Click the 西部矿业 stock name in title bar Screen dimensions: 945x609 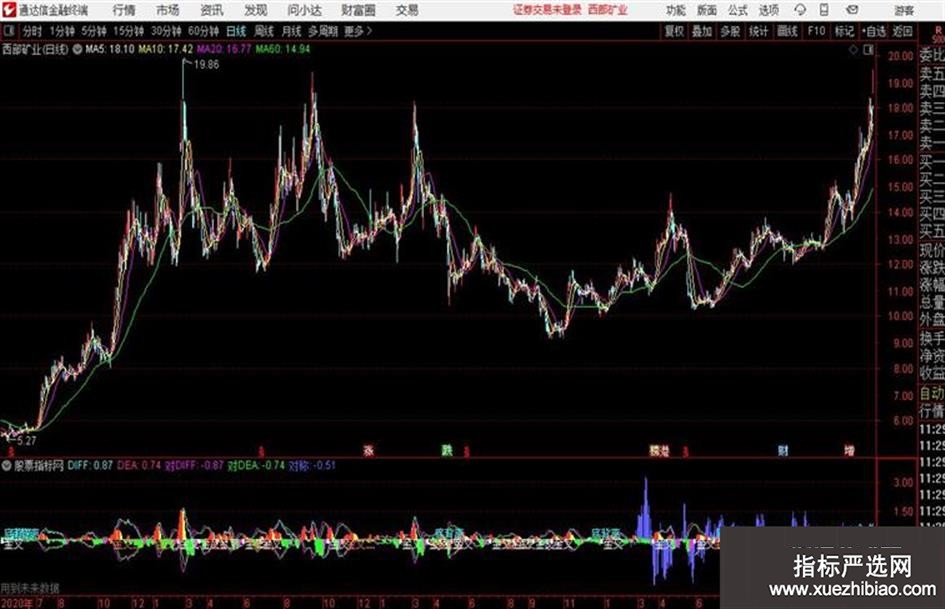pos(608,10)
